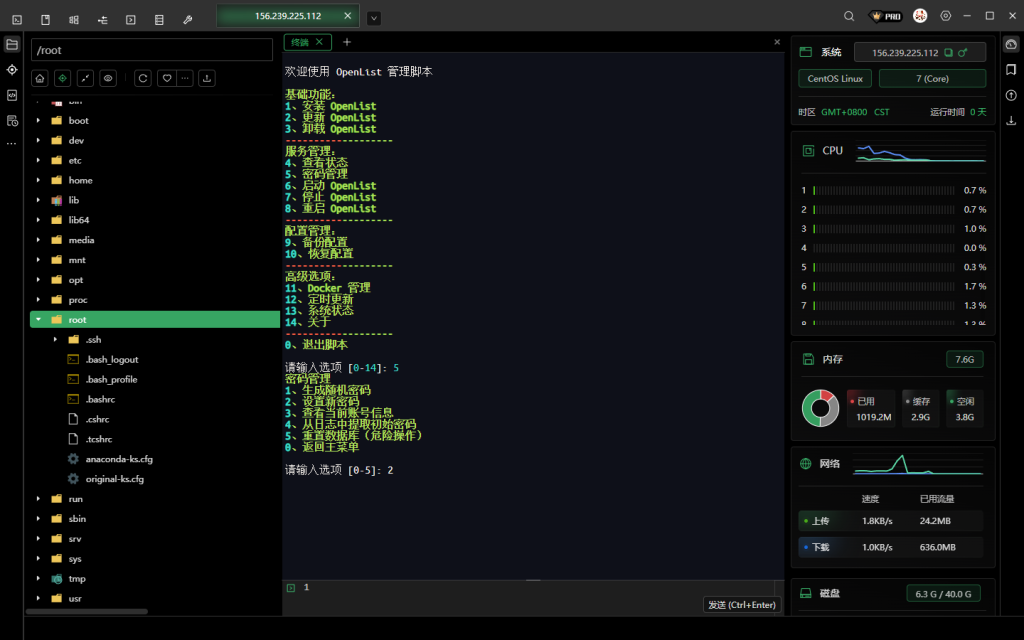Open the bookmark icon in right sidebar

coord(1011,70)
